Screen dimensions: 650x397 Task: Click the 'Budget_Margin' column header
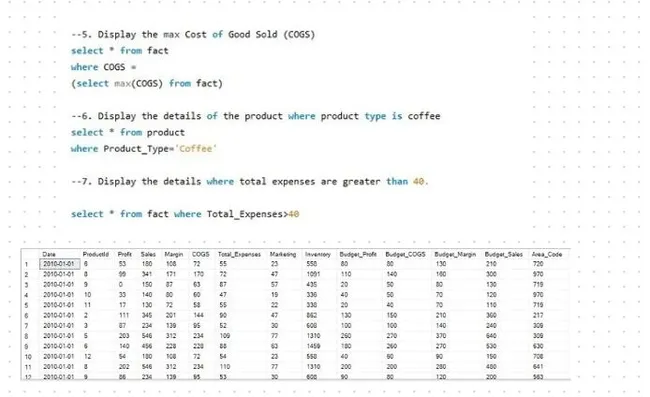pyautogui.click(x=455, y=254)
